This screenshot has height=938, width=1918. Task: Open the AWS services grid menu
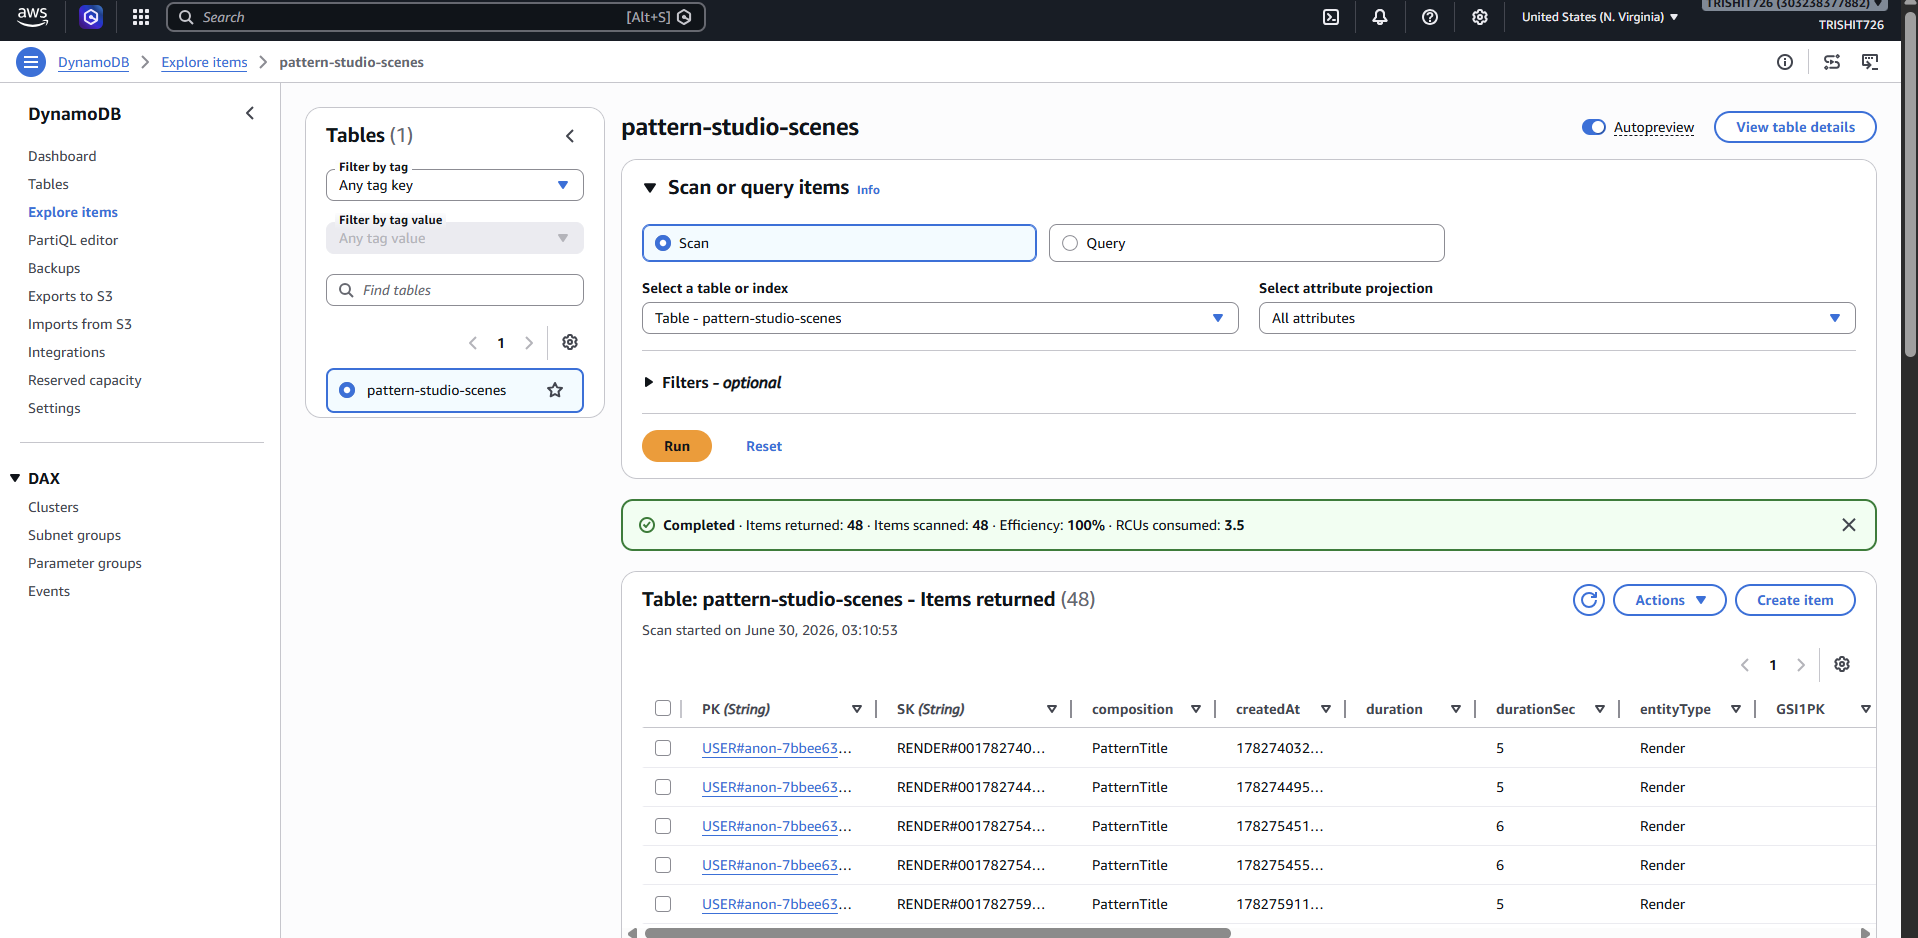click(141, 17)
